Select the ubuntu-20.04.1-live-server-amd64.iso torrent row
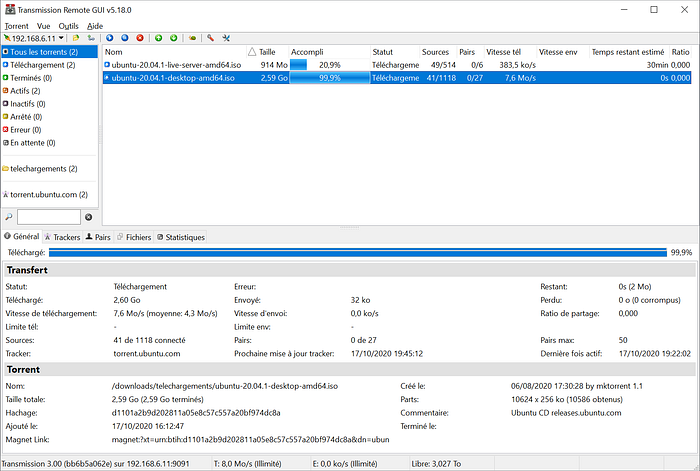Screen dimensions: 700x471 coord(397,65)
